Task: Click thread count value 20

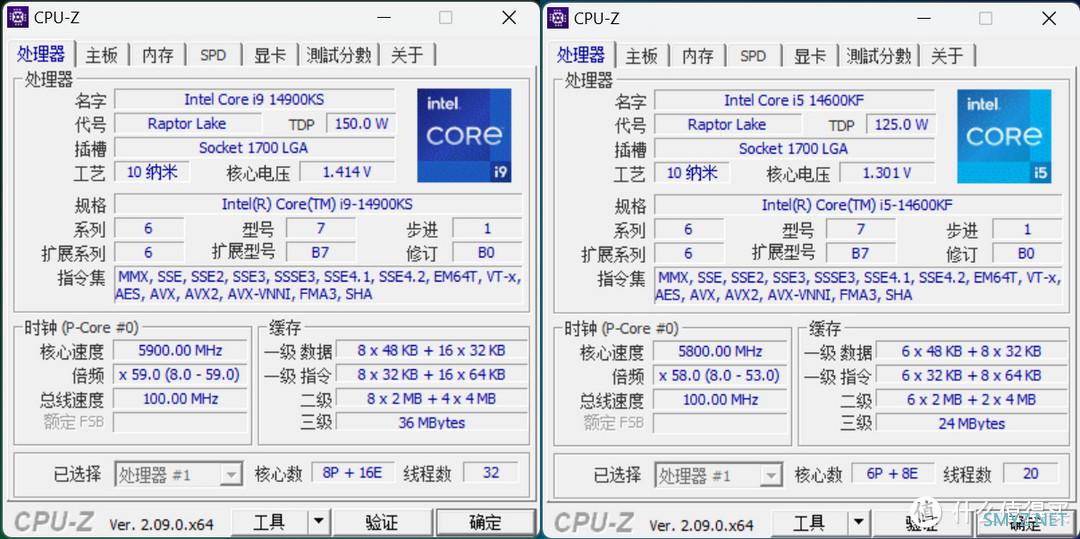Action: 1031,474
